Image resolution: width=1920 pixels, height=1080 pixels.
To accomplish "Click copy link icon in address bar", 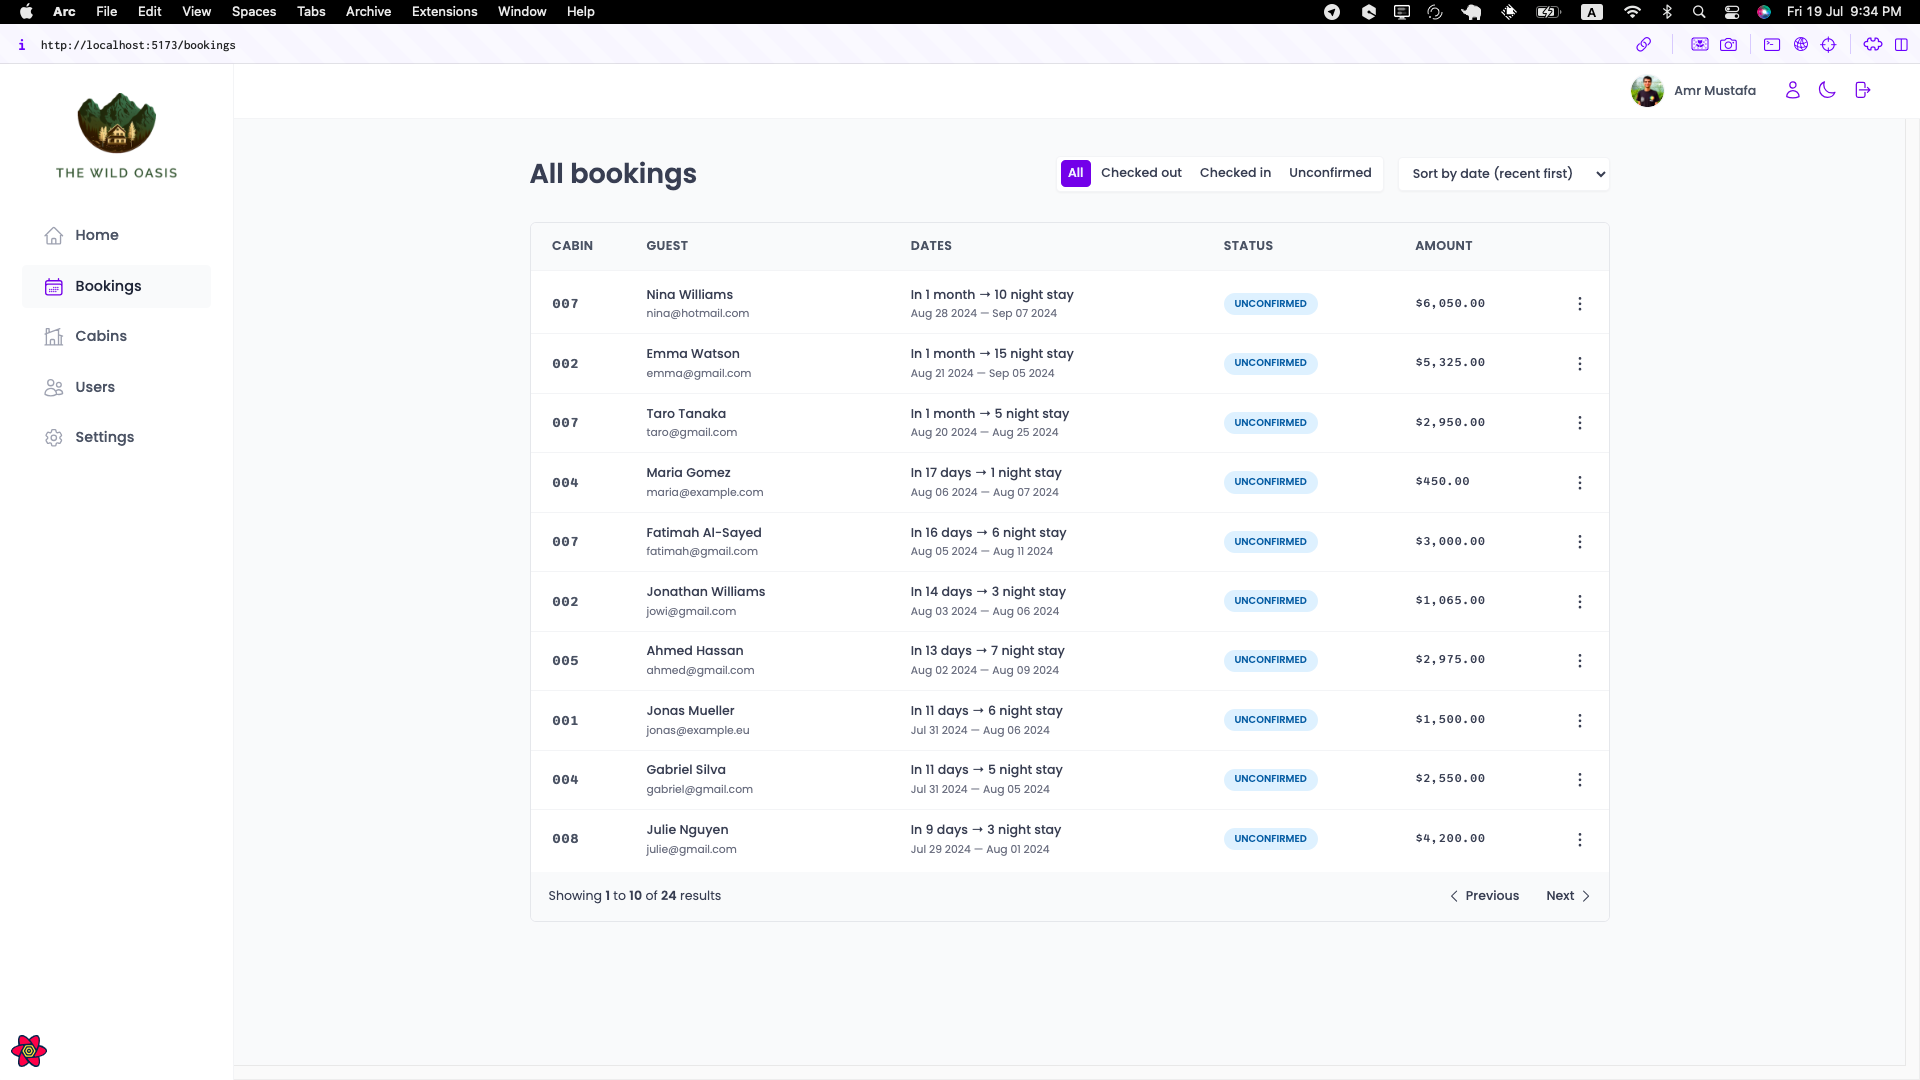I will (1643, 44).
